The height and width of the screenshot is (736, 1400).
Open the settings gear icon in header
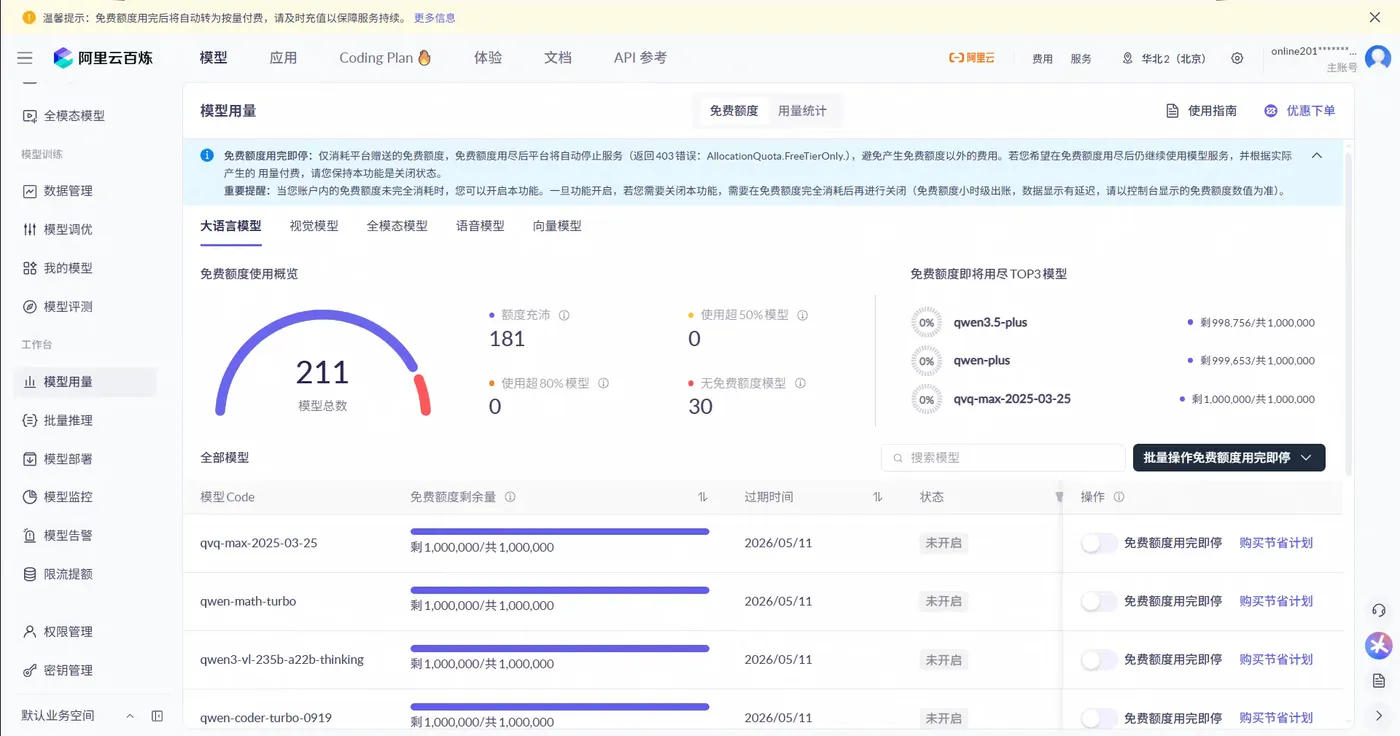click(1237, 58)
